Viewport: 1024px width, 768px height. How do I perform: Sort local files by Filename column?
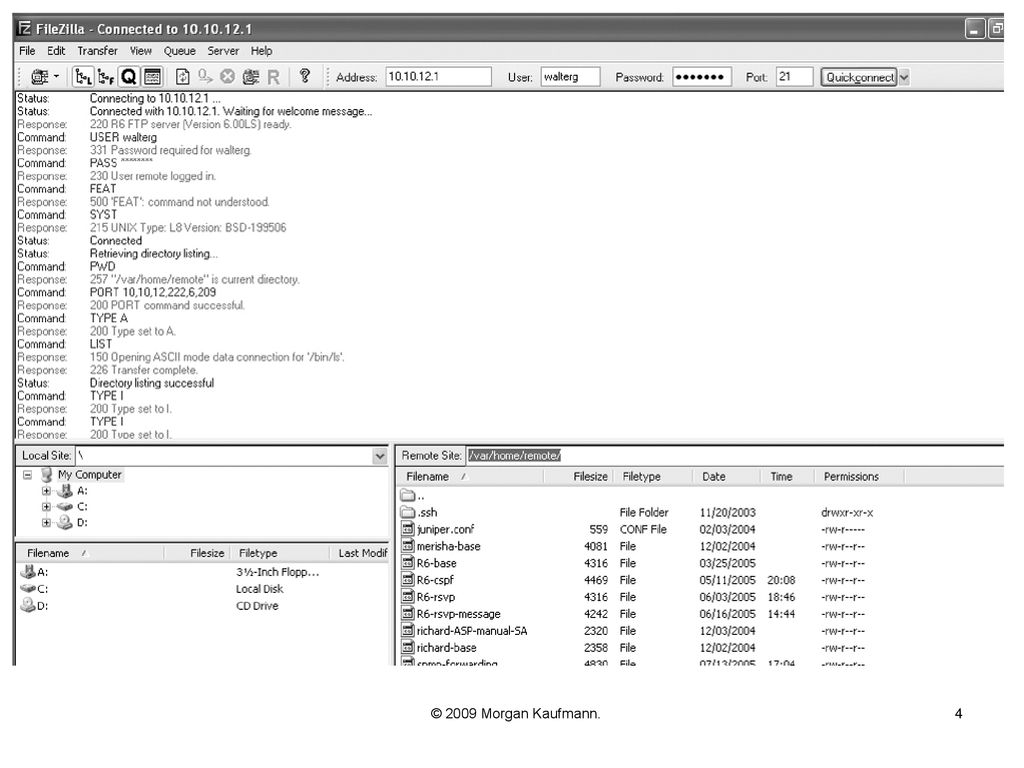[89, 553]
